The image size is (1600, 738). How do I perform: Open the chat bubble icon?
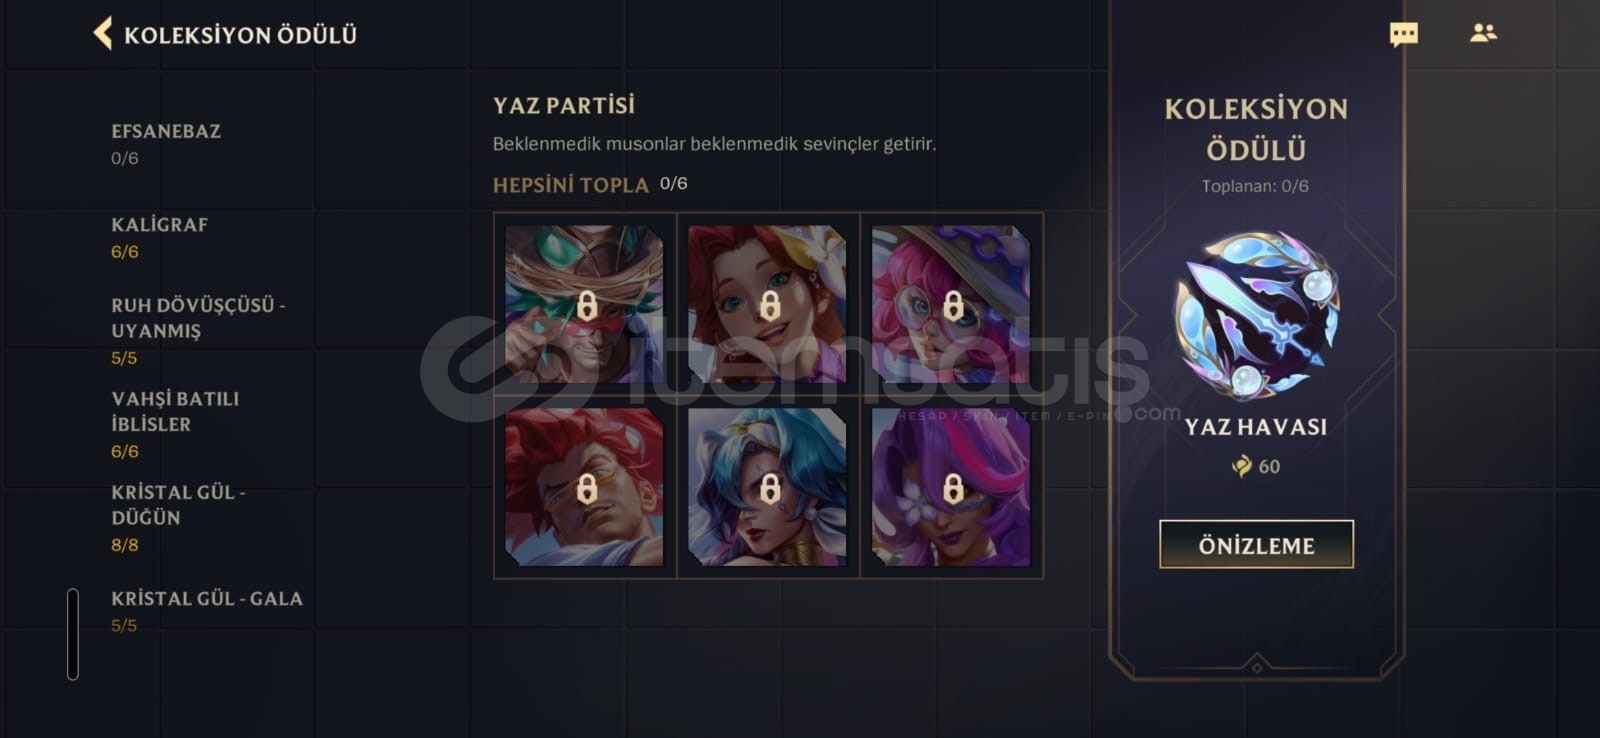[1403, 34]
